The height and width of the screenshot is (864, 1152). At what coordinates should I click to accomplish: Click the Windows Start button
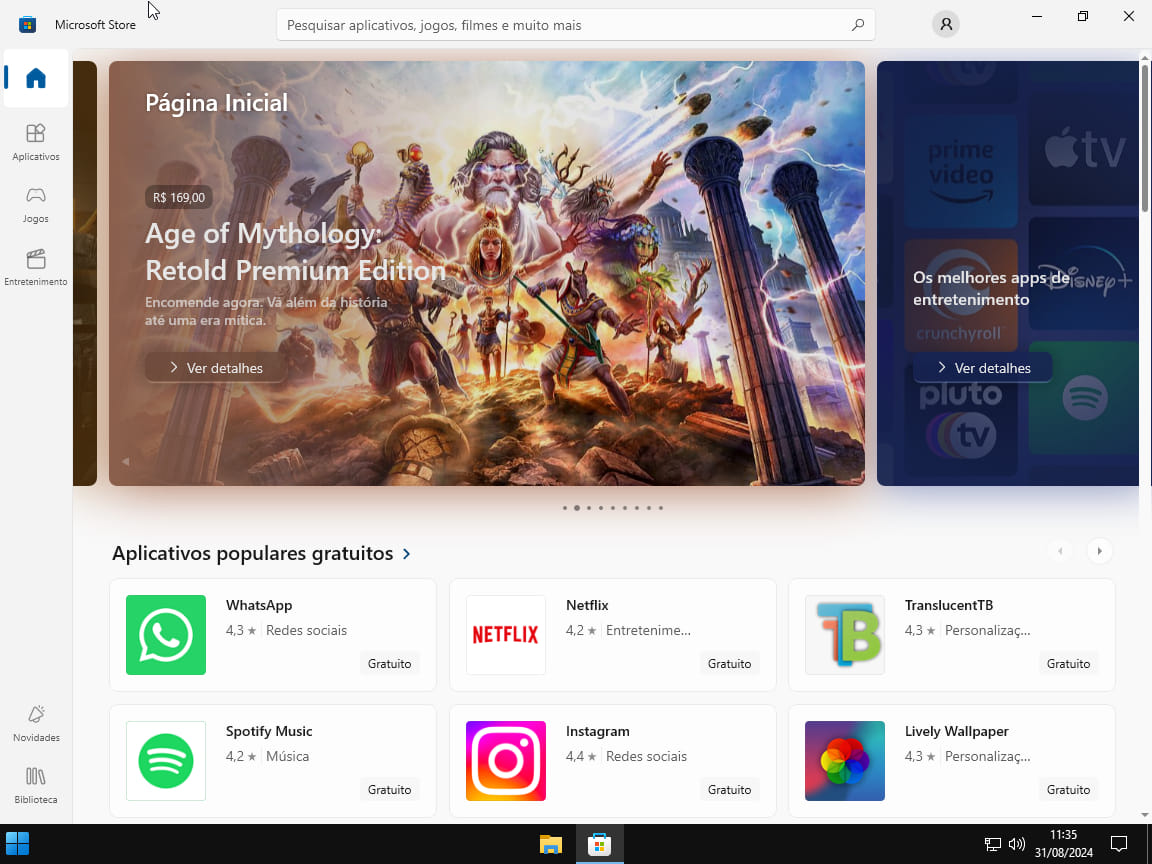click(17, 843)
